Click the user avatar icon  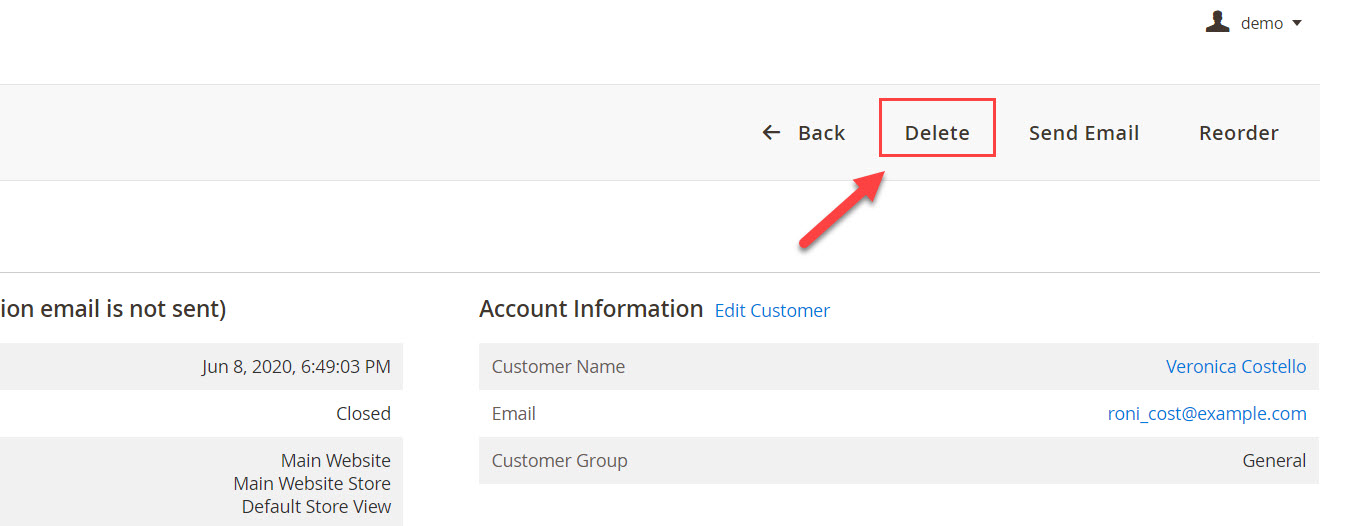(x=1217, y=22)
